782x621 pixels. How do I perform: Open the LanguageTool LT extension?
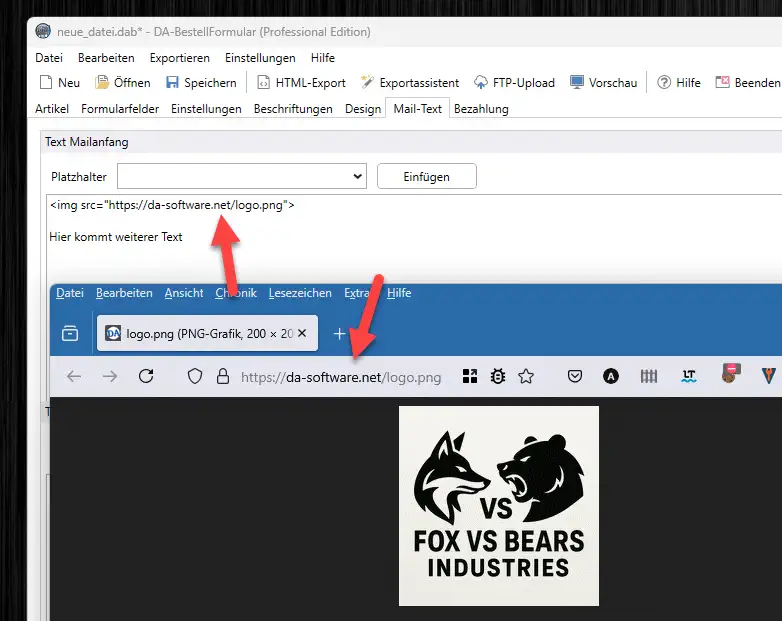coord(689,376)
